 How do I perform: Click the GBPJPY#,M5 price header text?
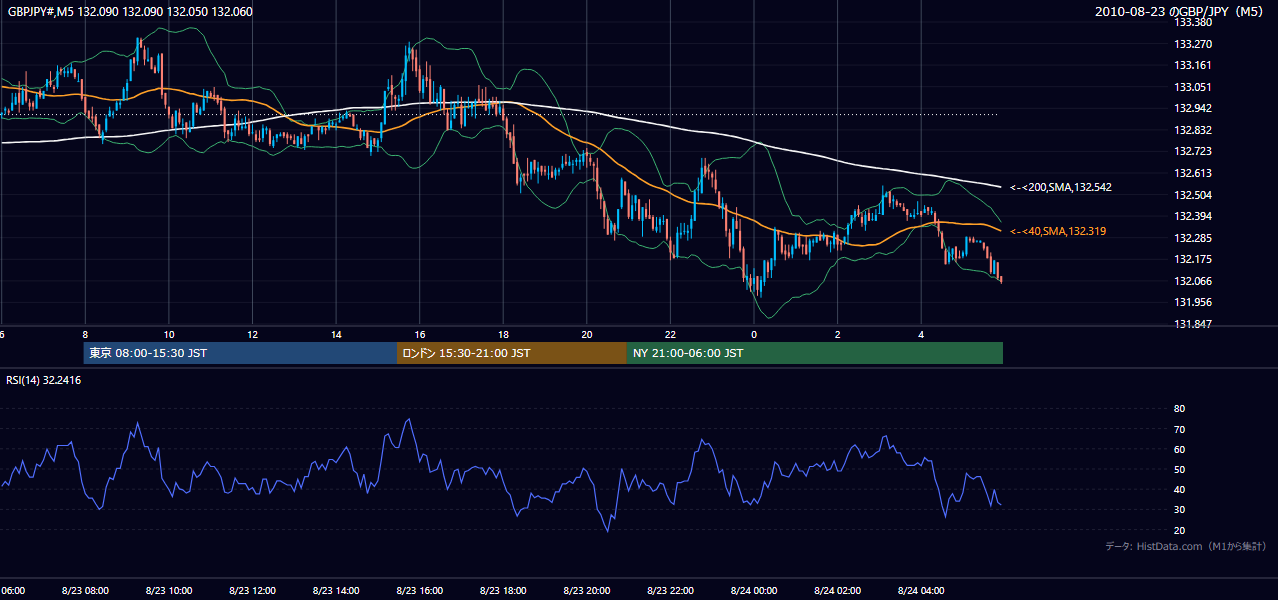(x=129, y=12)
